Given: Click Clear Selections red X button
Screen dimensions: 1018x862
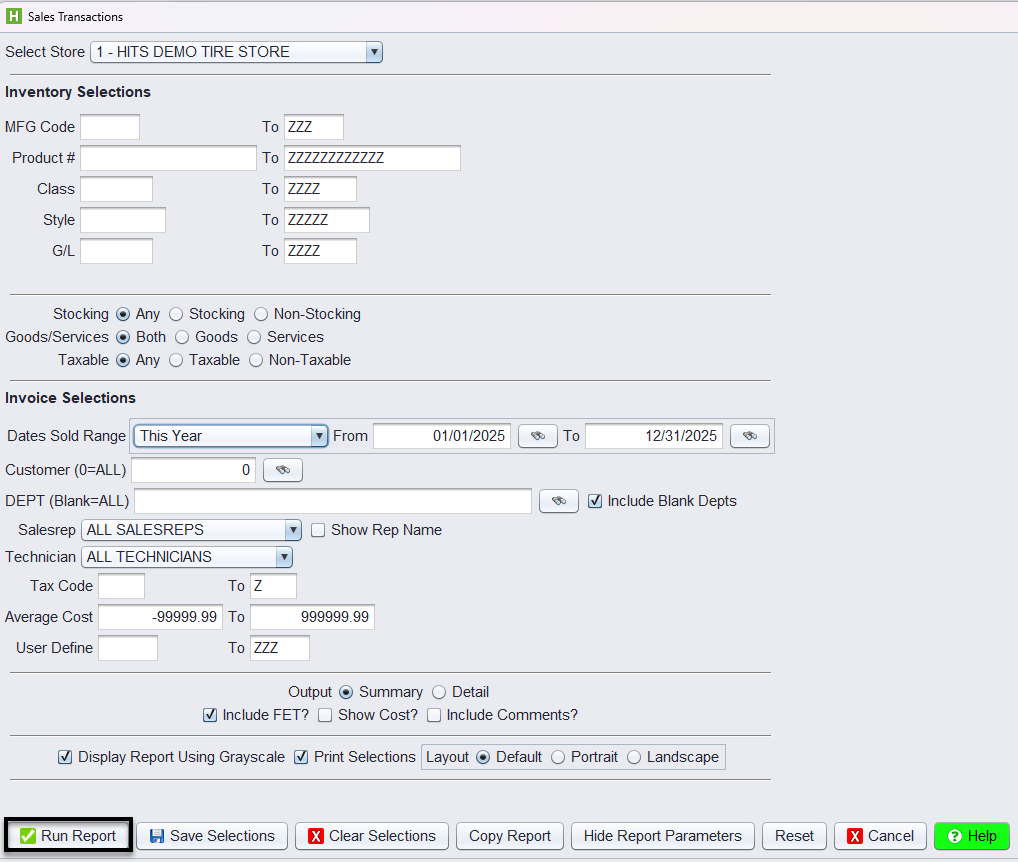Looking at the screenshot, I should 371,836.
